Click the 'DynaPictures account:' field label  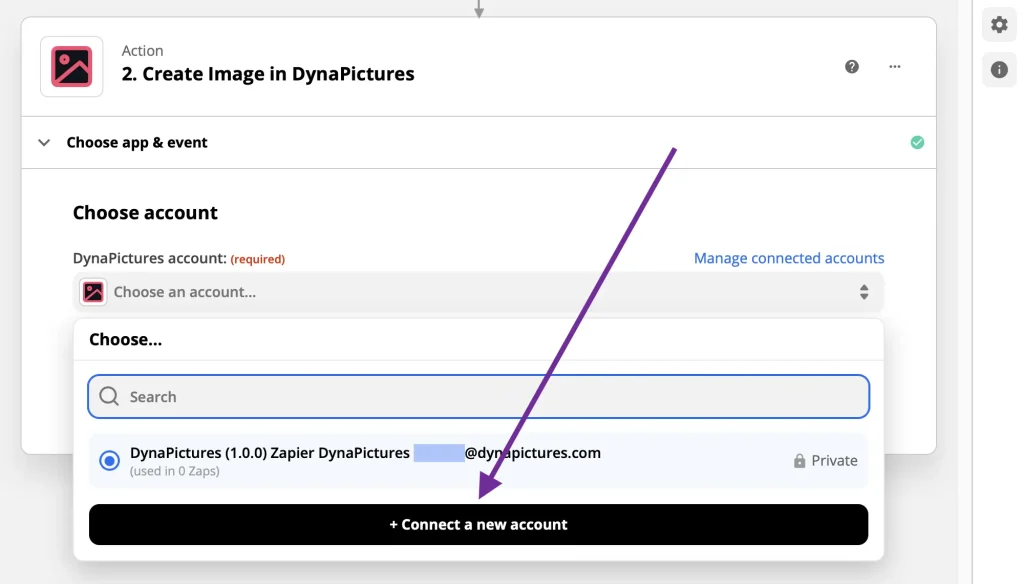point(150,258)
